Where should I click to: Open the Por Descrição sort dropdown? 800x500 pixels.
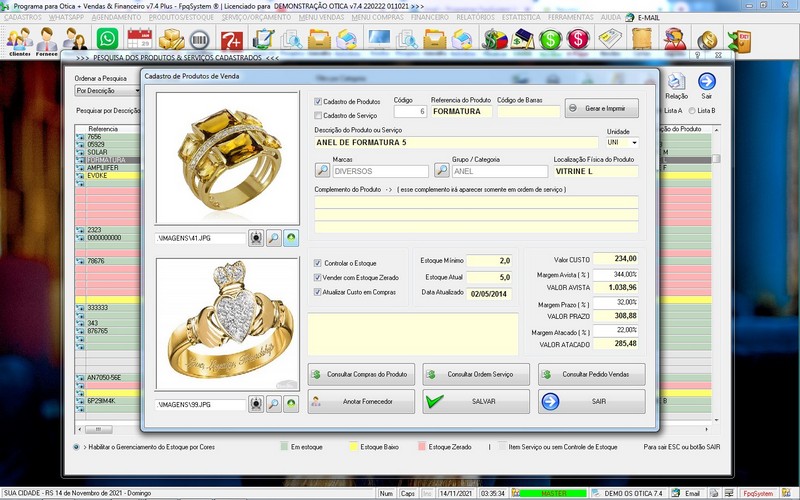pyautogui.click(x=108, y=90)
